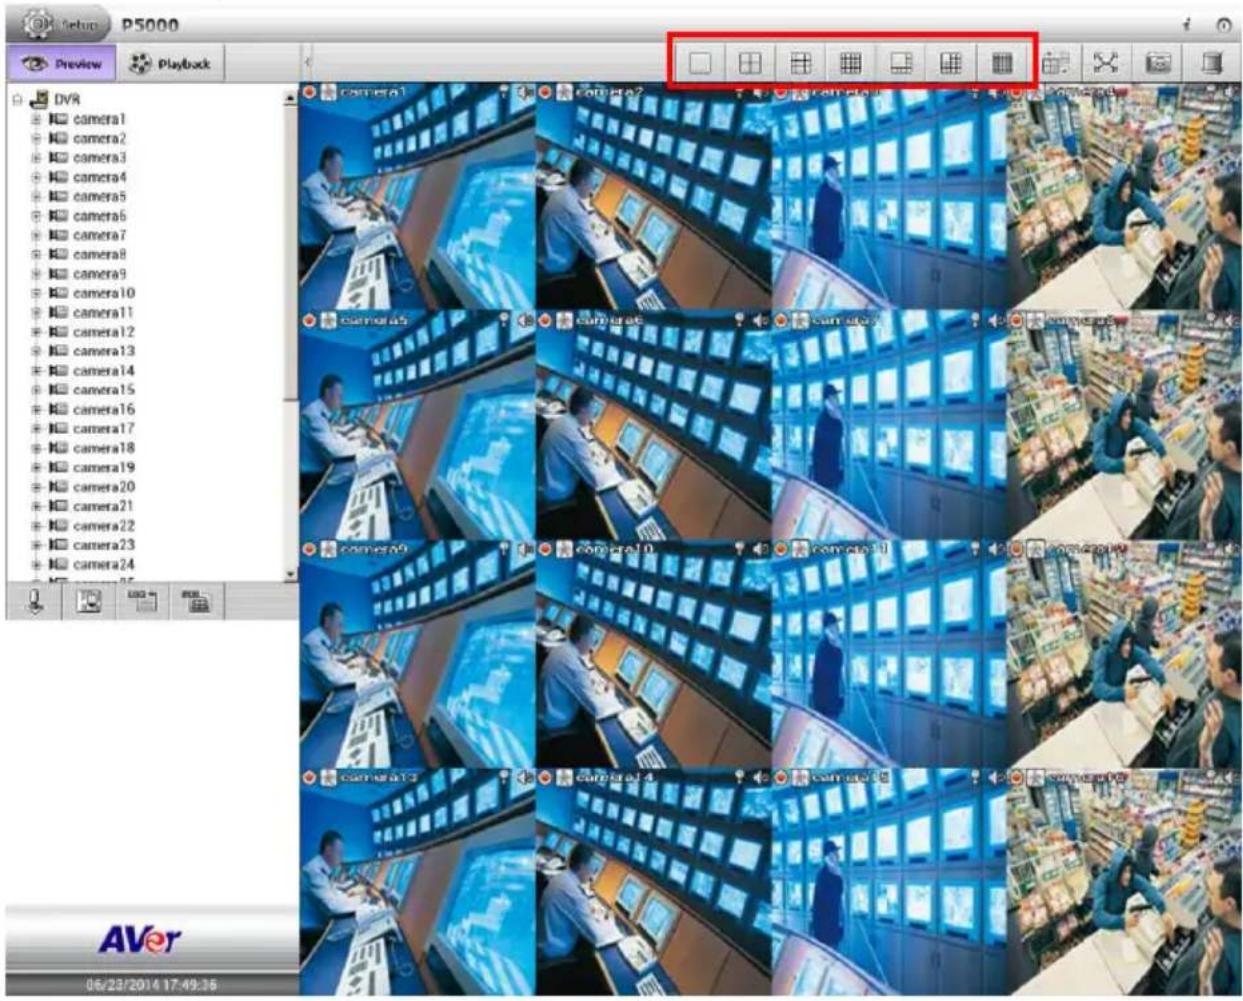Switch to the Playback tab

click(x=171, y=64)
